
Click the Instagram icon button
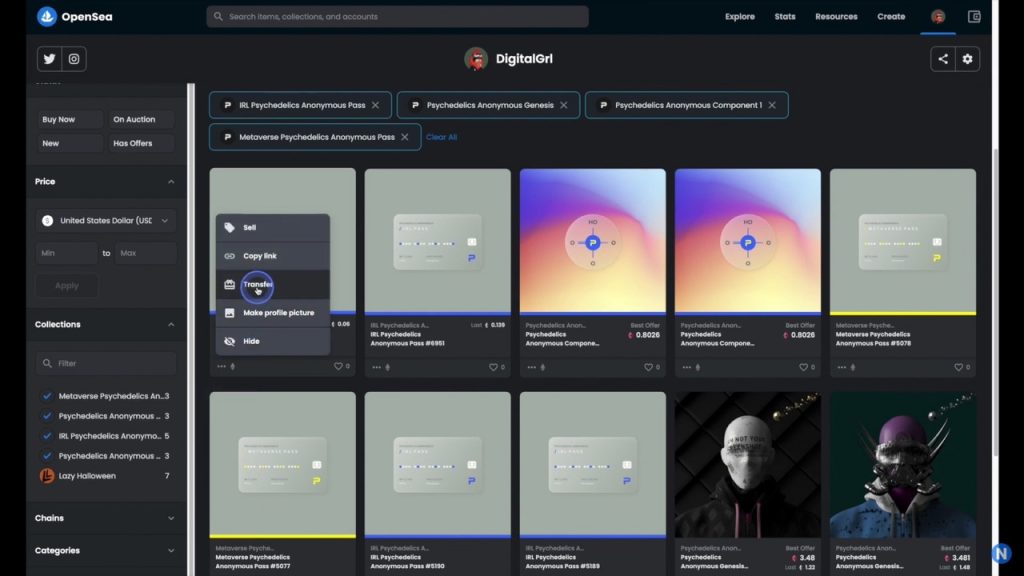74,59
